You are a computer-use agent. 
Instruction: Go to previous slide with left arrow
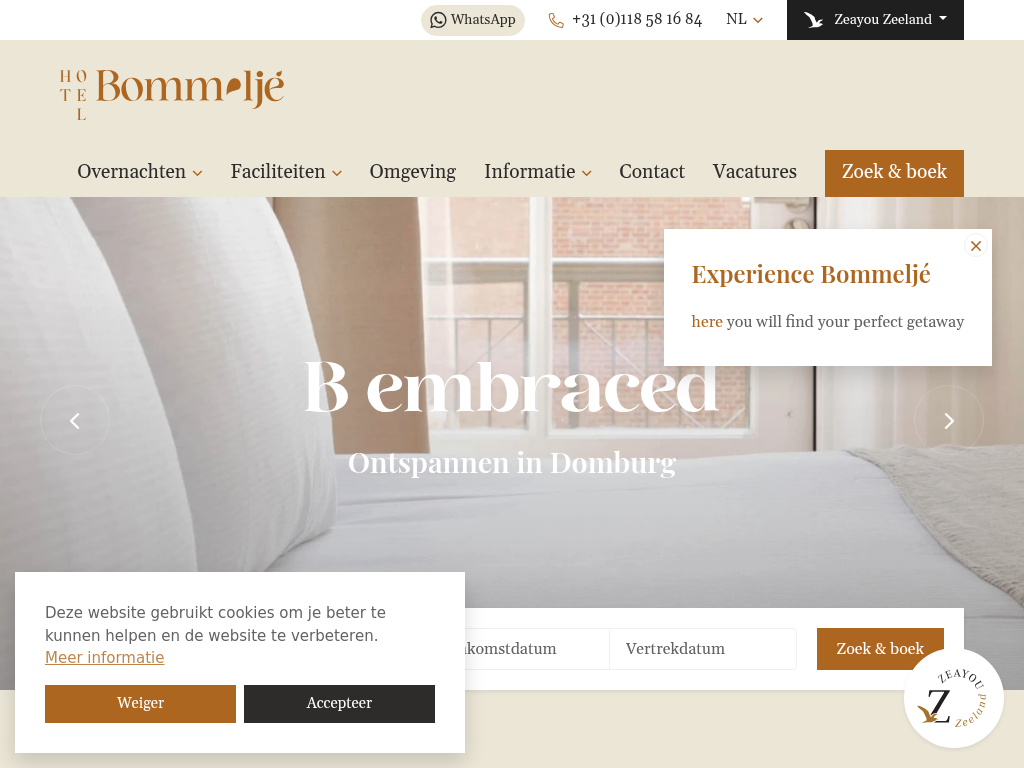[75, 421]
